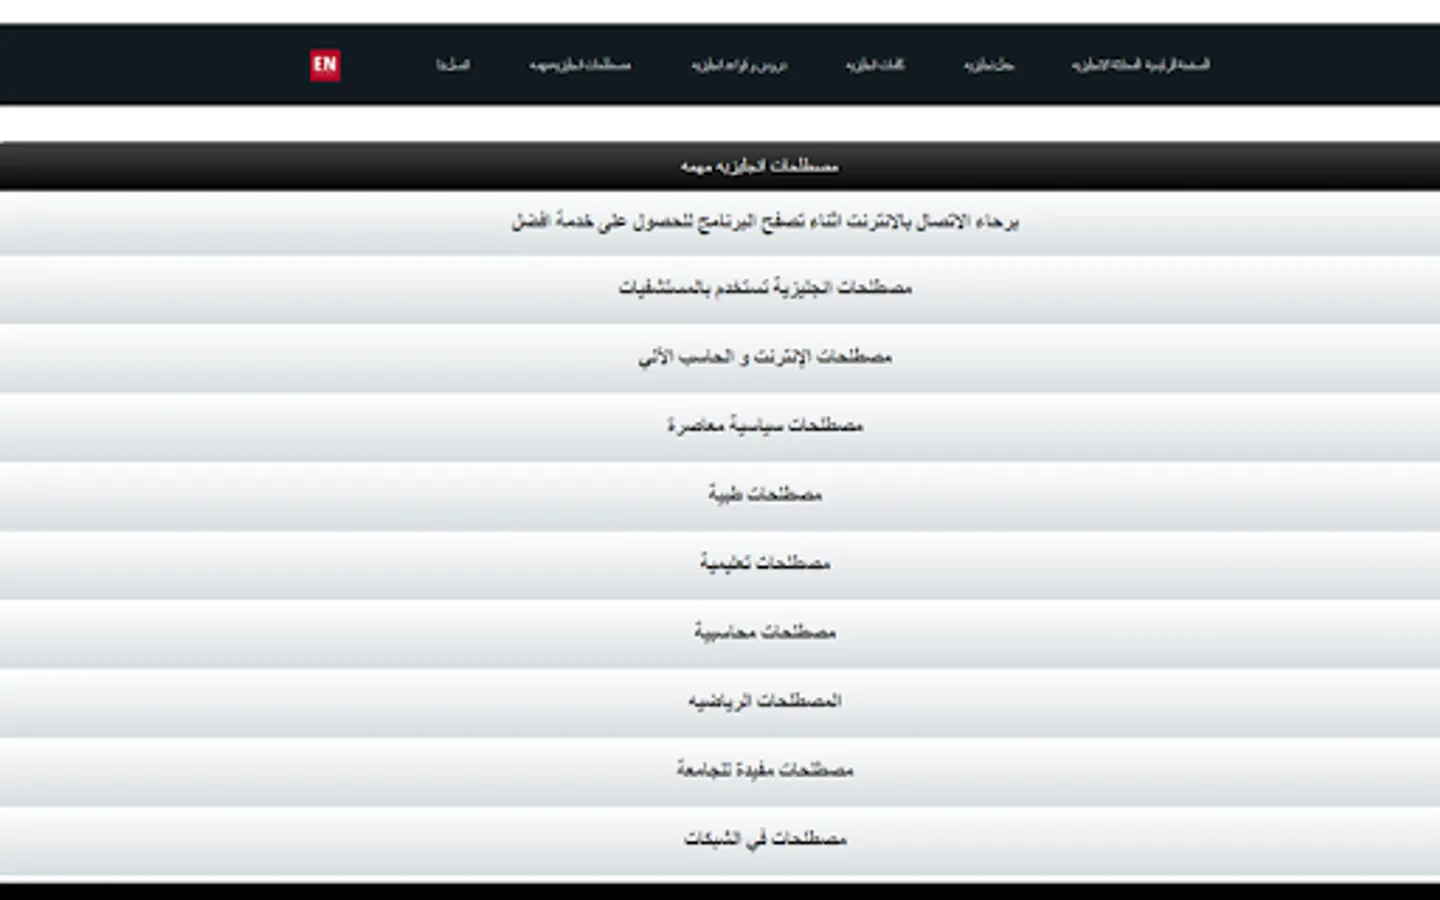1440x900 pixels.
Task: Go to الصفحة الرئيسية nav item
Action: 1141,65
